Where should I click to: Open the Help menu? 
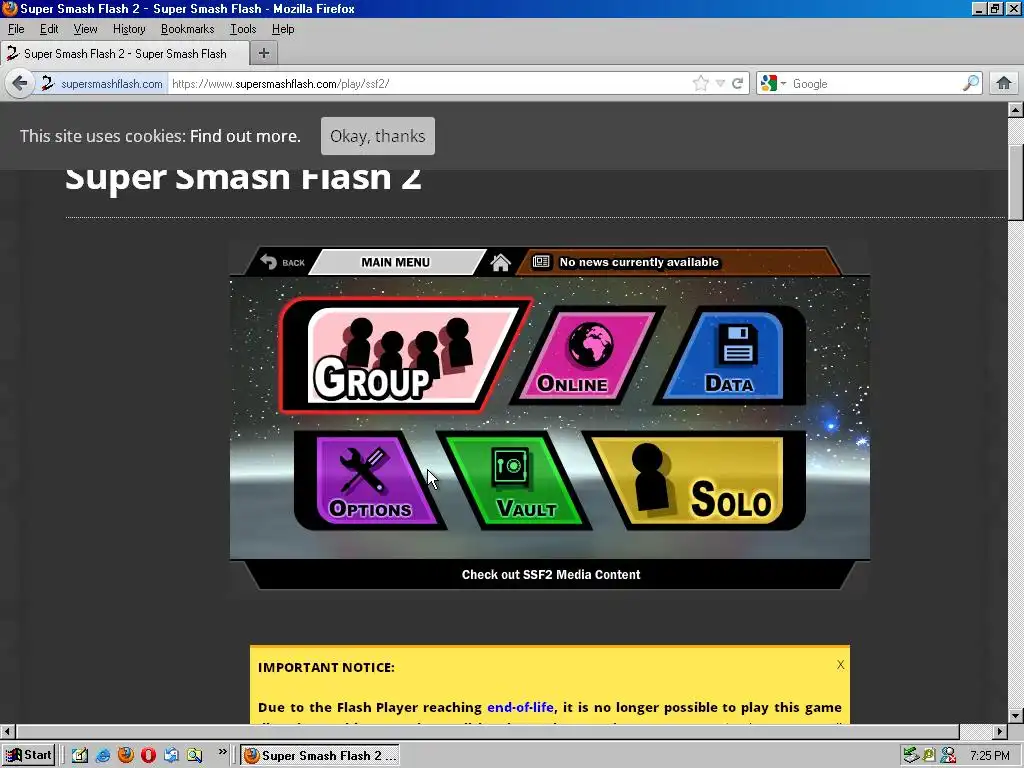pyautogui.click(x=283, y=29)
